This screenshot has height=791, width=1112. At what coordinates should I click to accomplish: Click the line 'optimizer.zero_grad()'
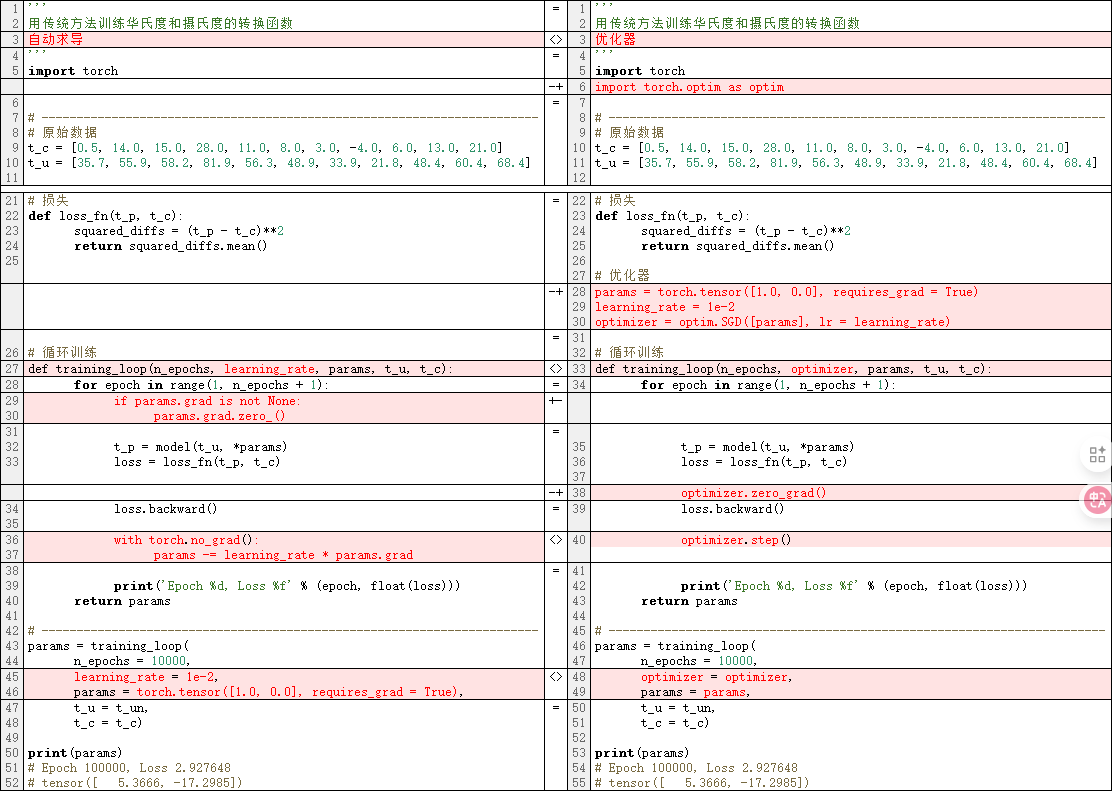(753, 493)
